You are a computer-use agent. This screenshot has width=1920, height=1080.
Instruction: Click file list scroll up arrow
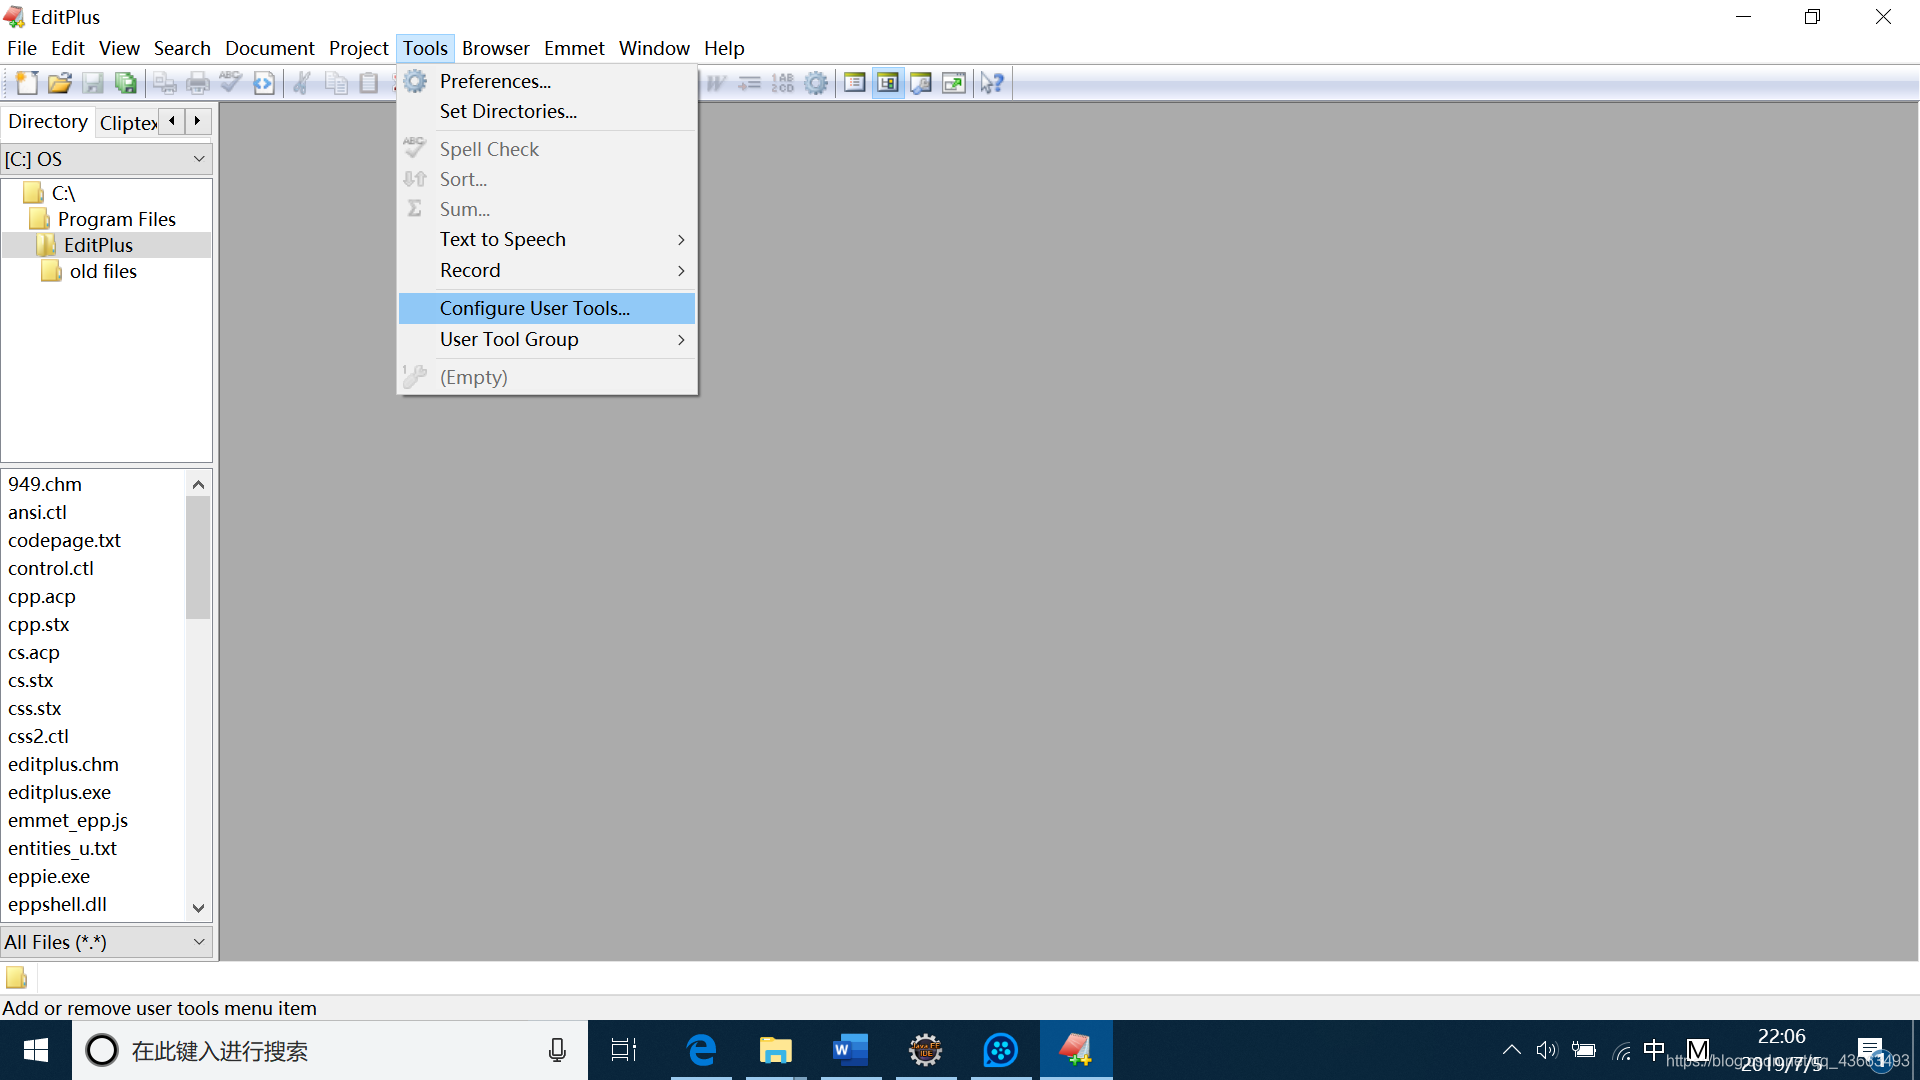[198, 484]
